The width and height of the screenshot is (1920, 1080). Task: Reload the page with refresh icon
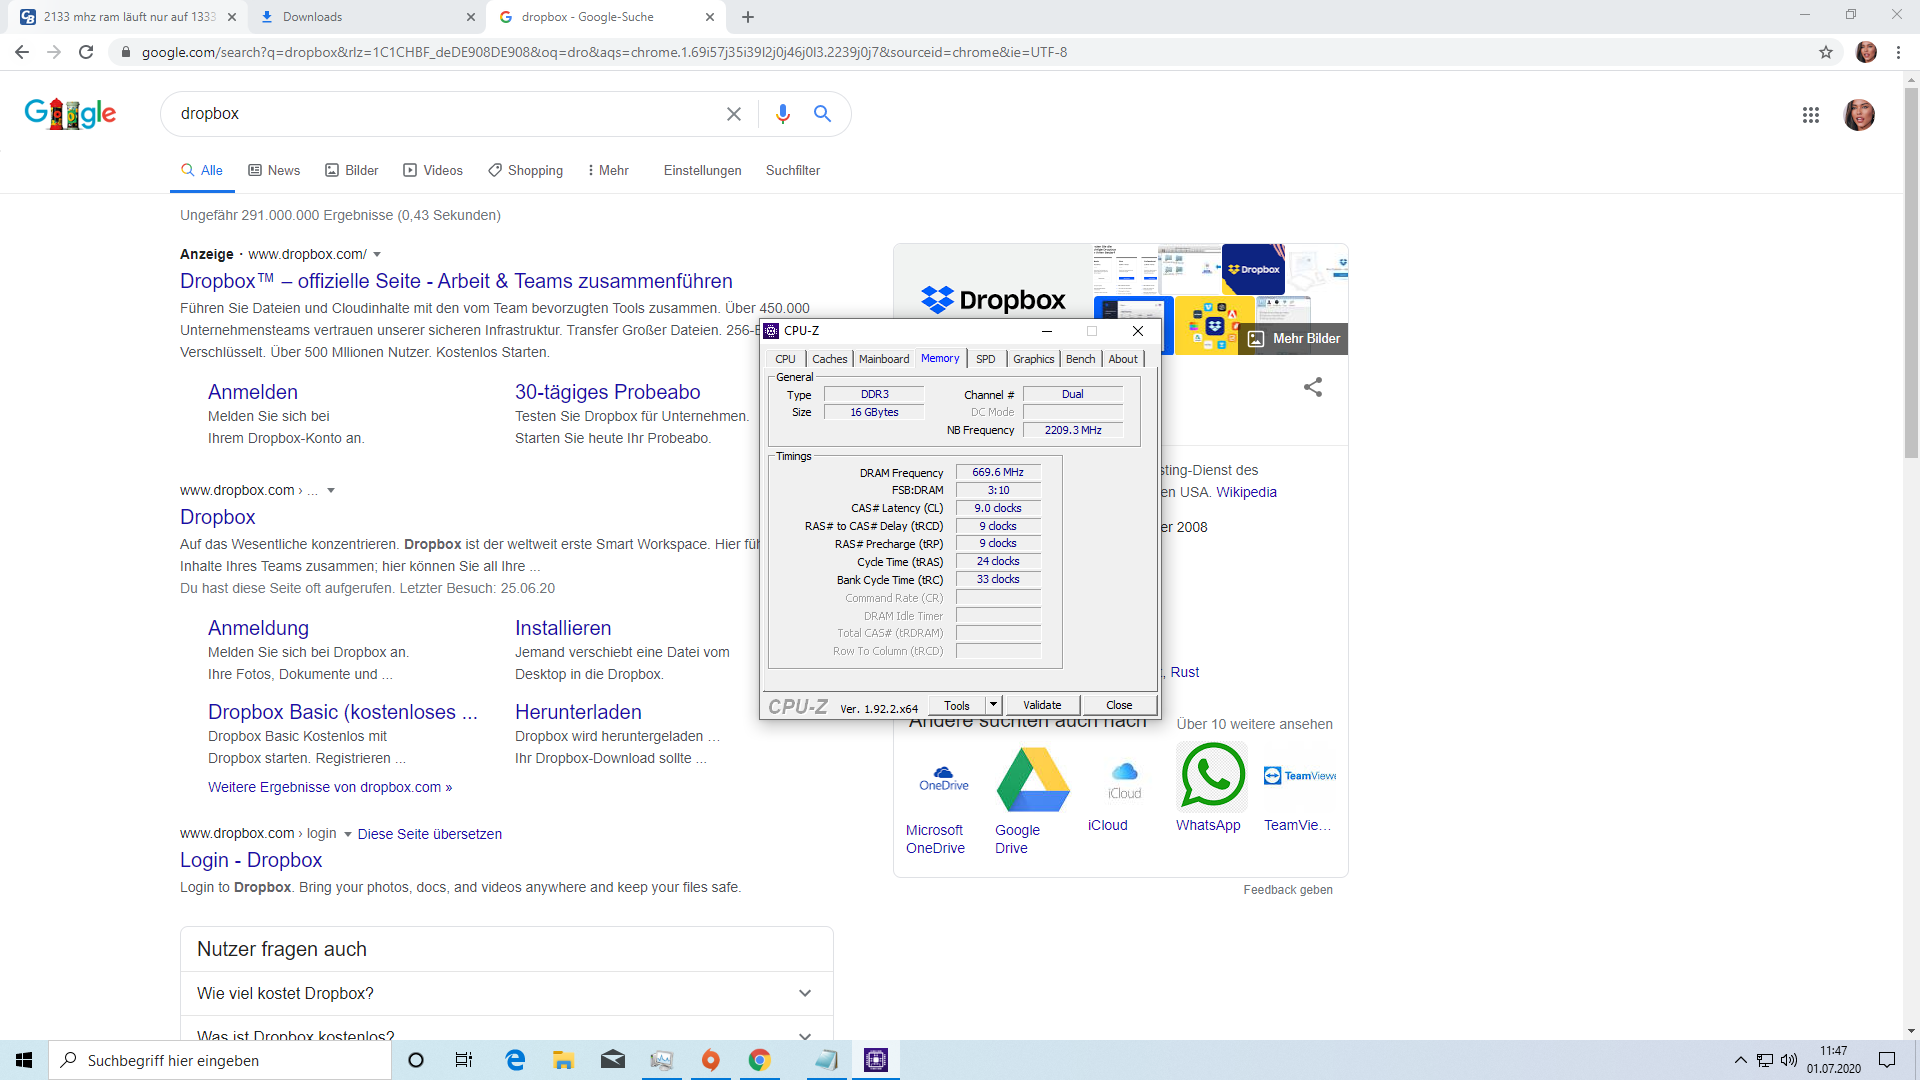86,52
